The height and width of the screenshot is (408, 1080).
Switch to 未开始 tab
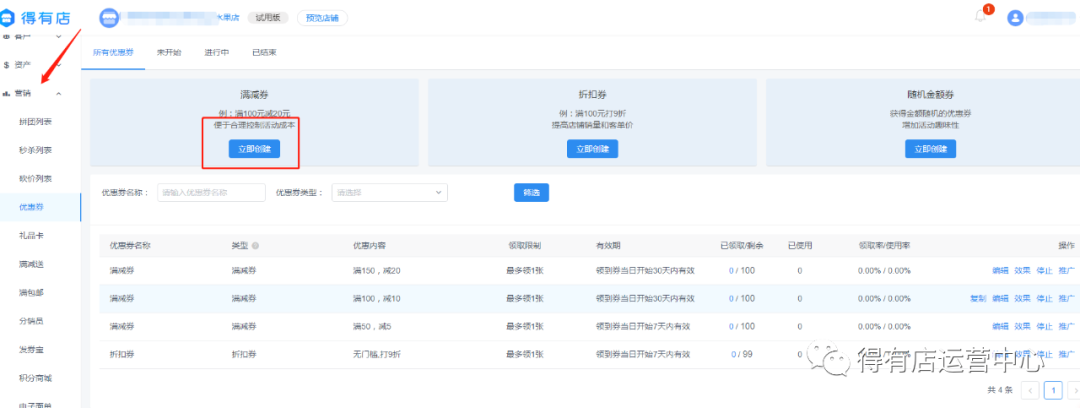coord(169,52)
